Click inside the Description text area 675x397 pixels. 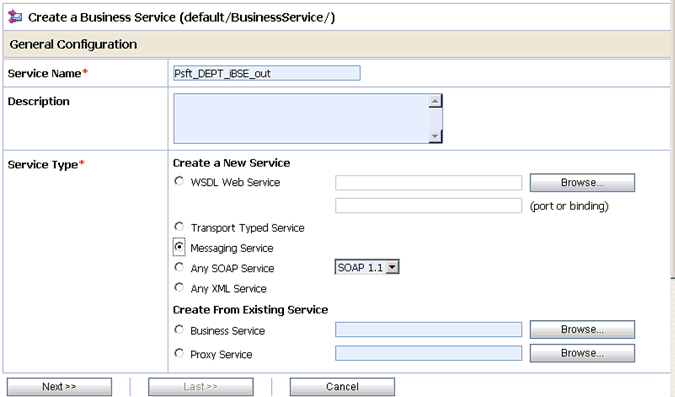coord(301,118)
